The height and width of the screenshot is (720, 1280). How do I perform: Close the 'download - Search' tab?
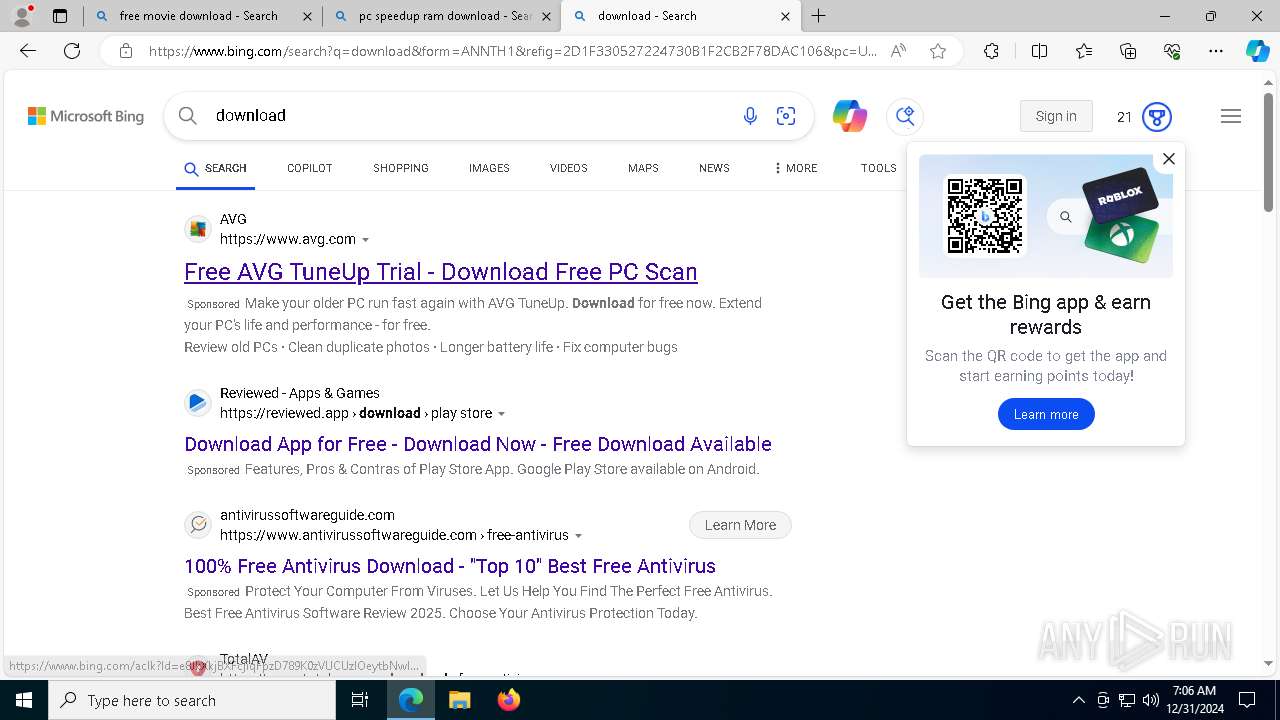pyautogui.click(x=785, y=16)
